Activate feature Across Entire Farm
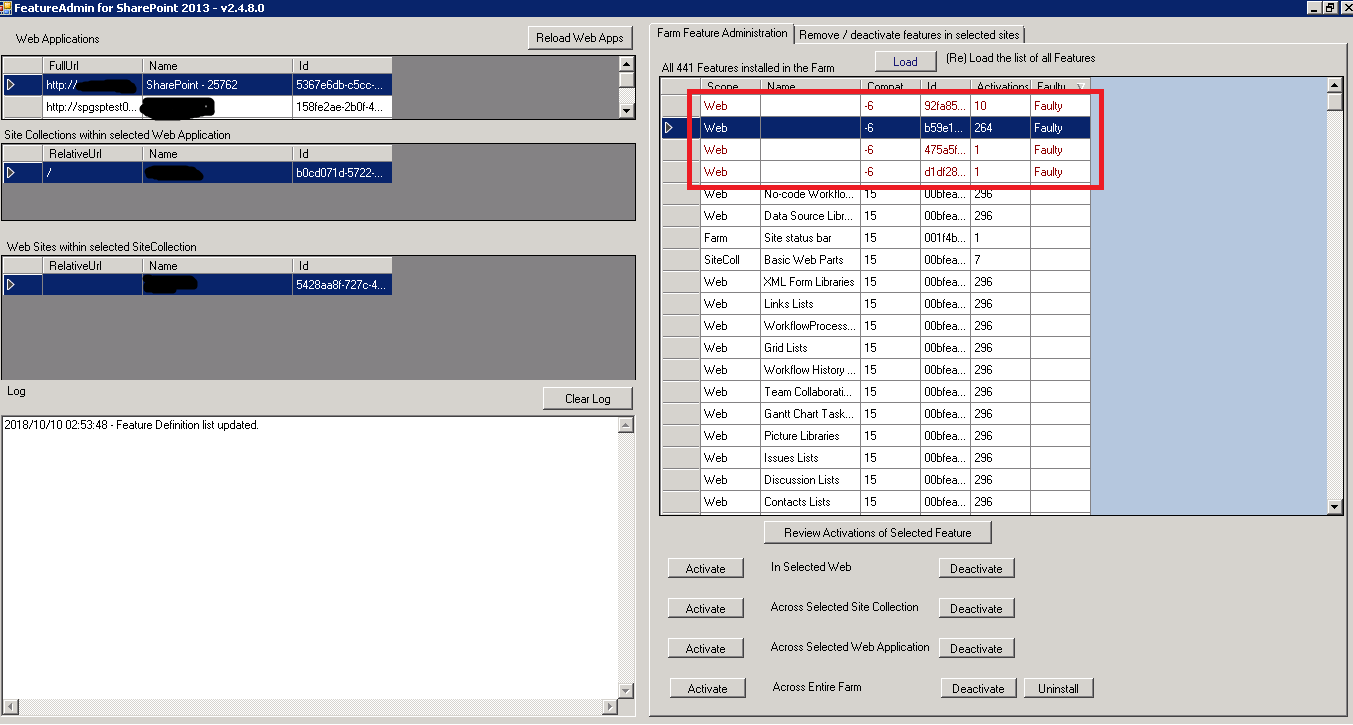 pos(707,688)
